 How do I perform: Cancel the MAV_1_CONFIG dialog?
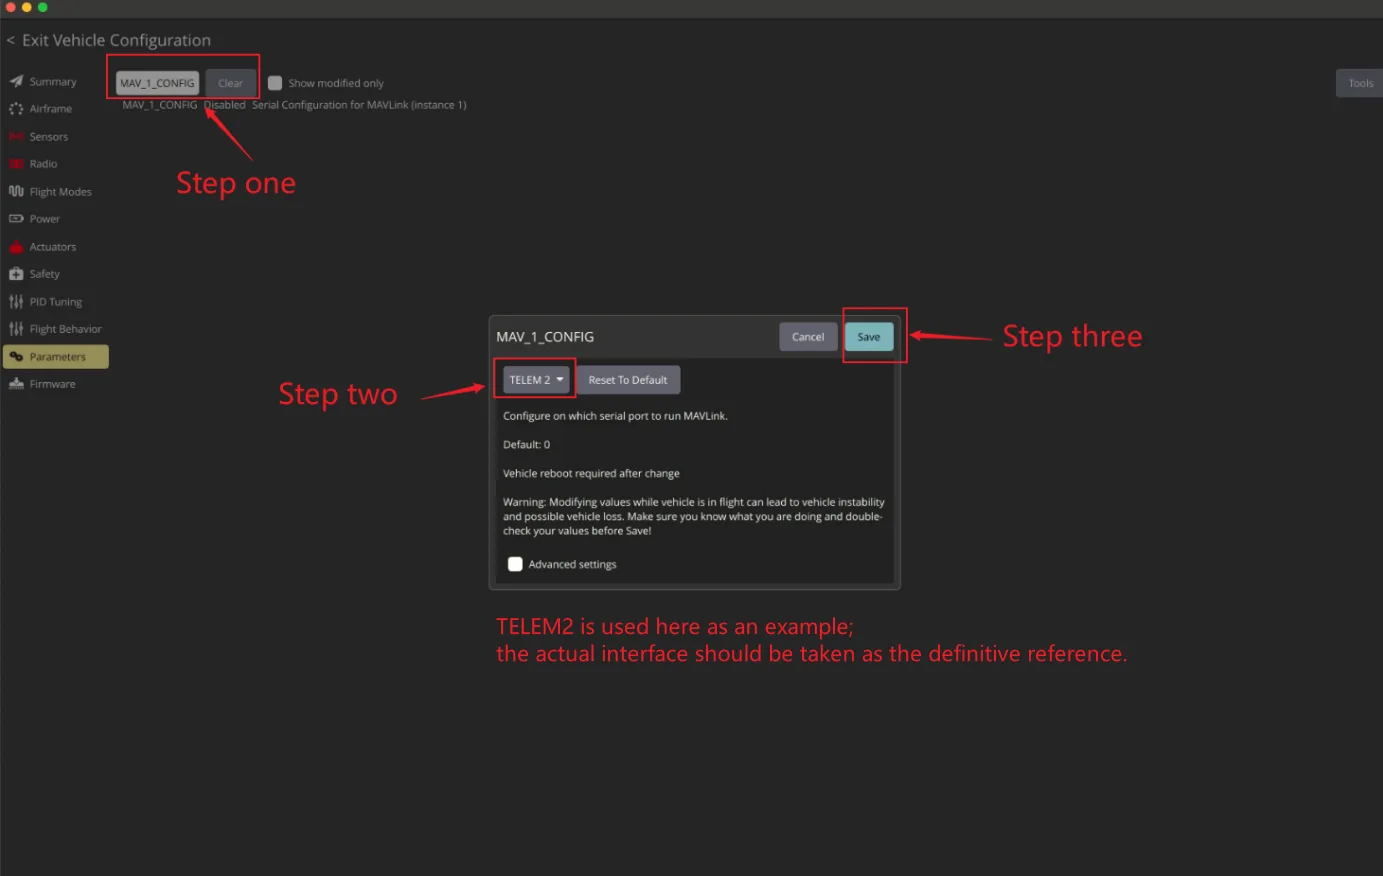coord(808,337)
